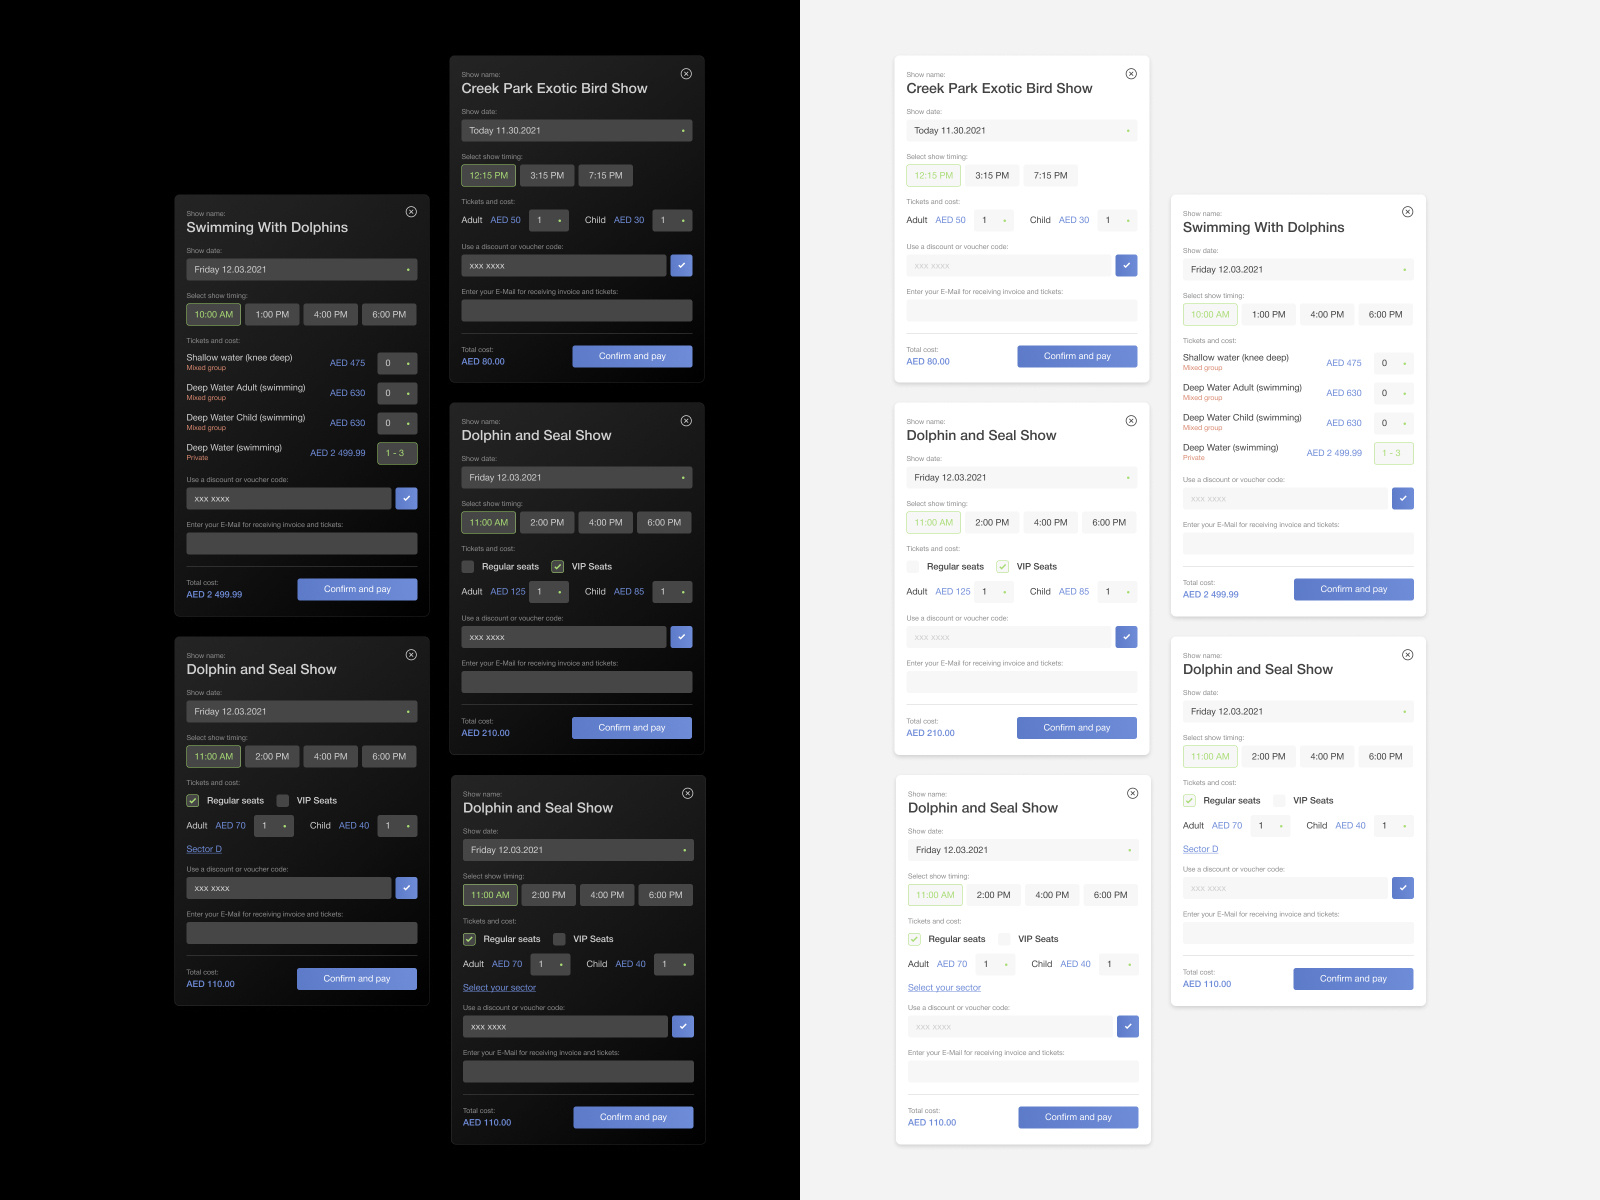Viewport: 1600px width, 1200px height.
Task: Expand the Today 11.30.2021 date selector
Action: coord(576,130)
